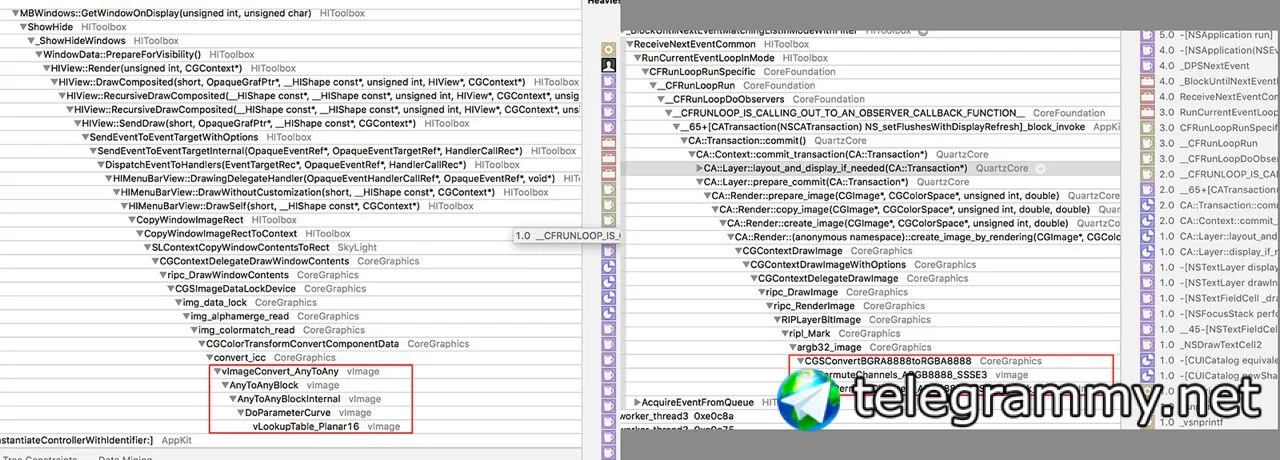
Task: Click the gear icon atop the left icon column
Action: [608, 49]
